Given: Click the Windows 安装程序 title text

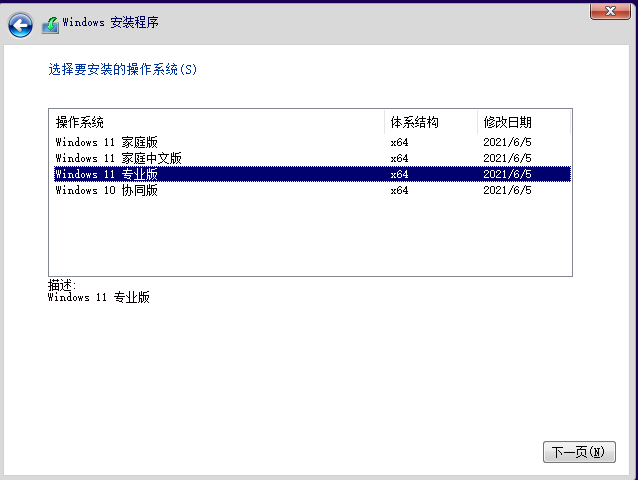Looking at the screenshot, I should tap(110, 22).
